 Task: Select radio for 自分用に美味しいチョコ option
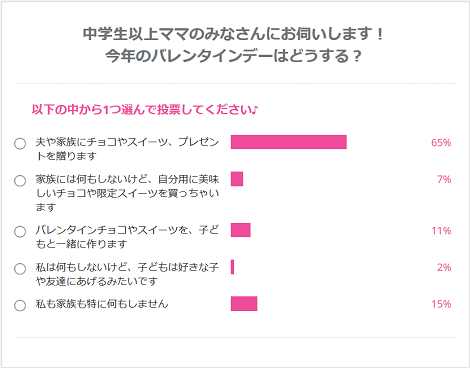pyautogui.click(x=20, y=181)
